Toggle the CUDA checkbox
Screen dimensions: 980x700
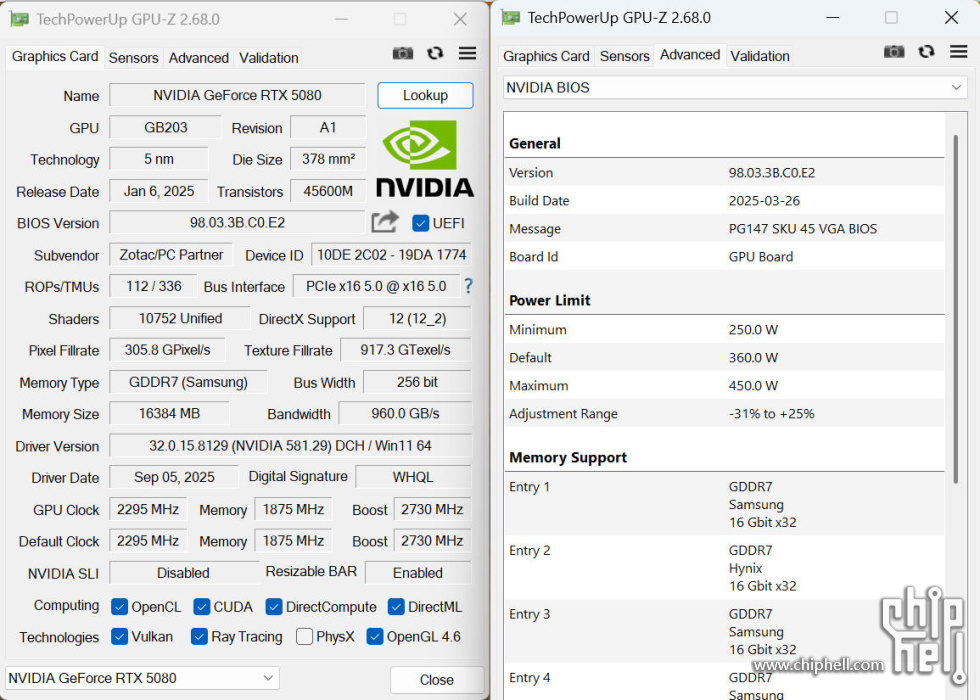pos(202,607)
